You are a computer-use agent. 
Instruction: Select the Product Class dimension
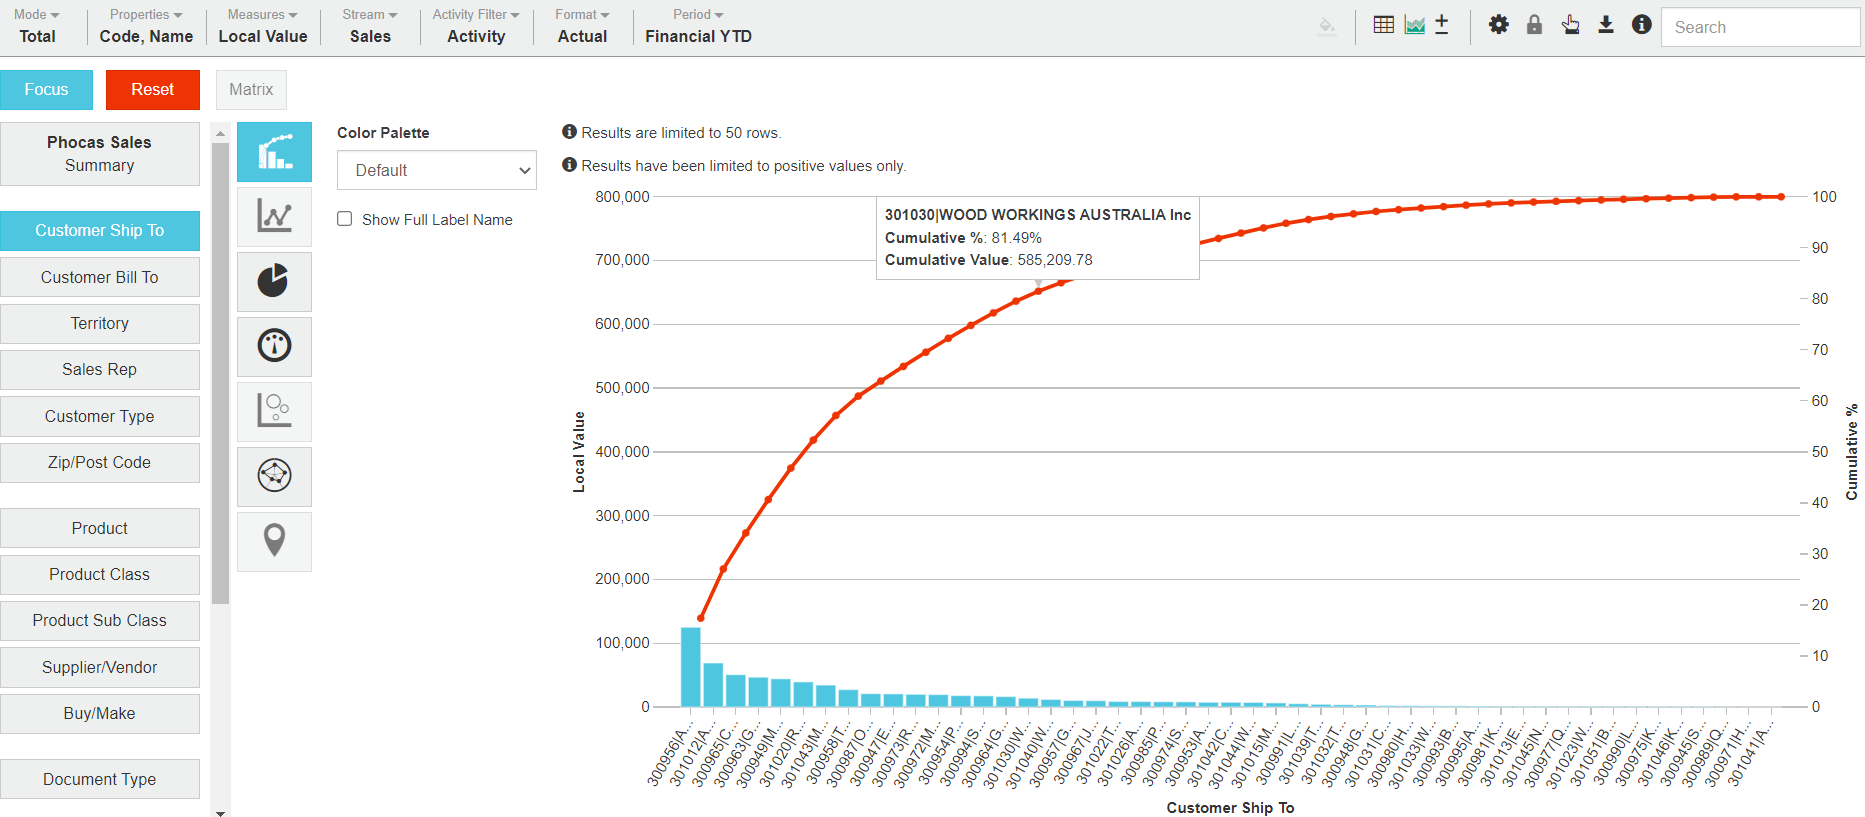(100, 574)
